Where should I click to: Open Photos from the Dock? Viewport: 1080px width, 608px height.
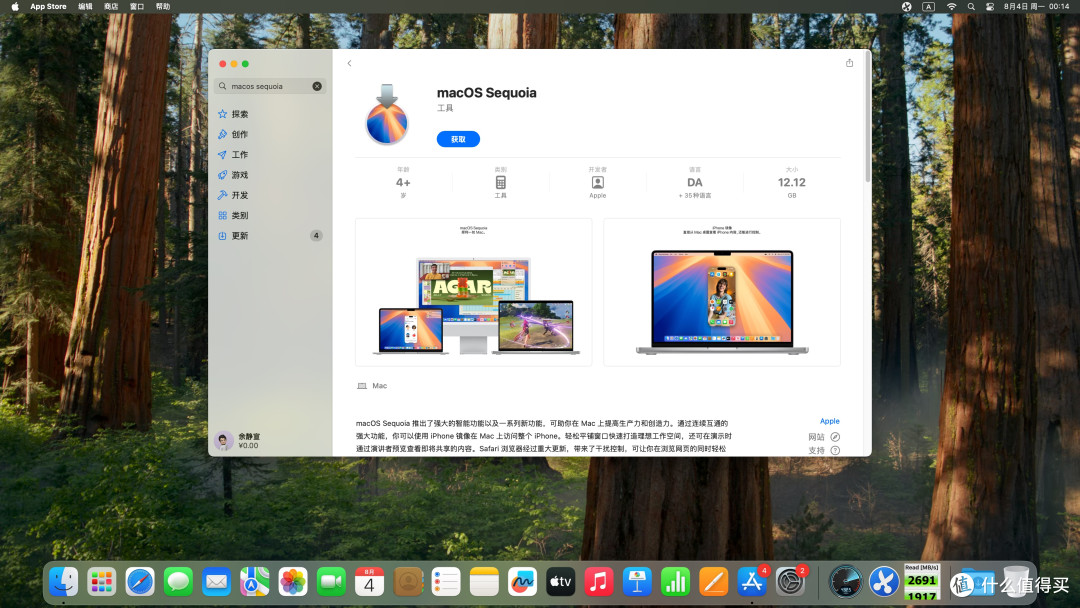[x=293, y=582]
